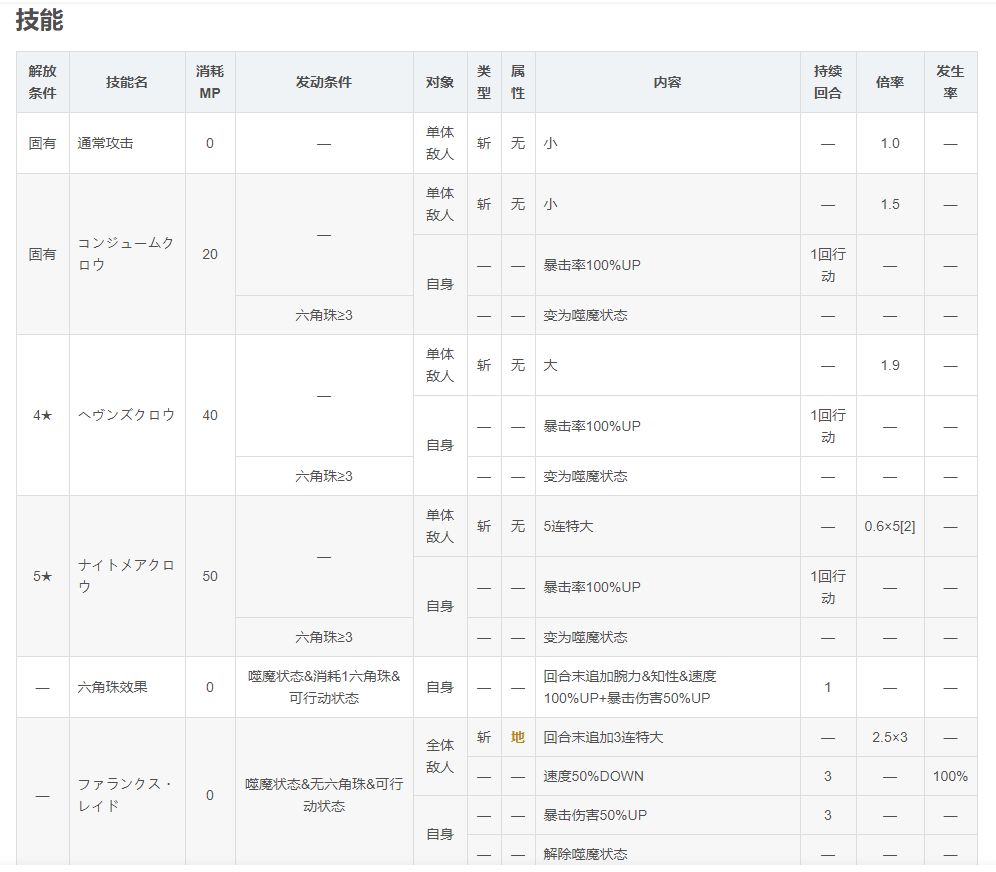Select the 噬魔状态&消耗1六角珠&可行动状态 condition cell
996x872 pixels.
[x=324, y=687]
